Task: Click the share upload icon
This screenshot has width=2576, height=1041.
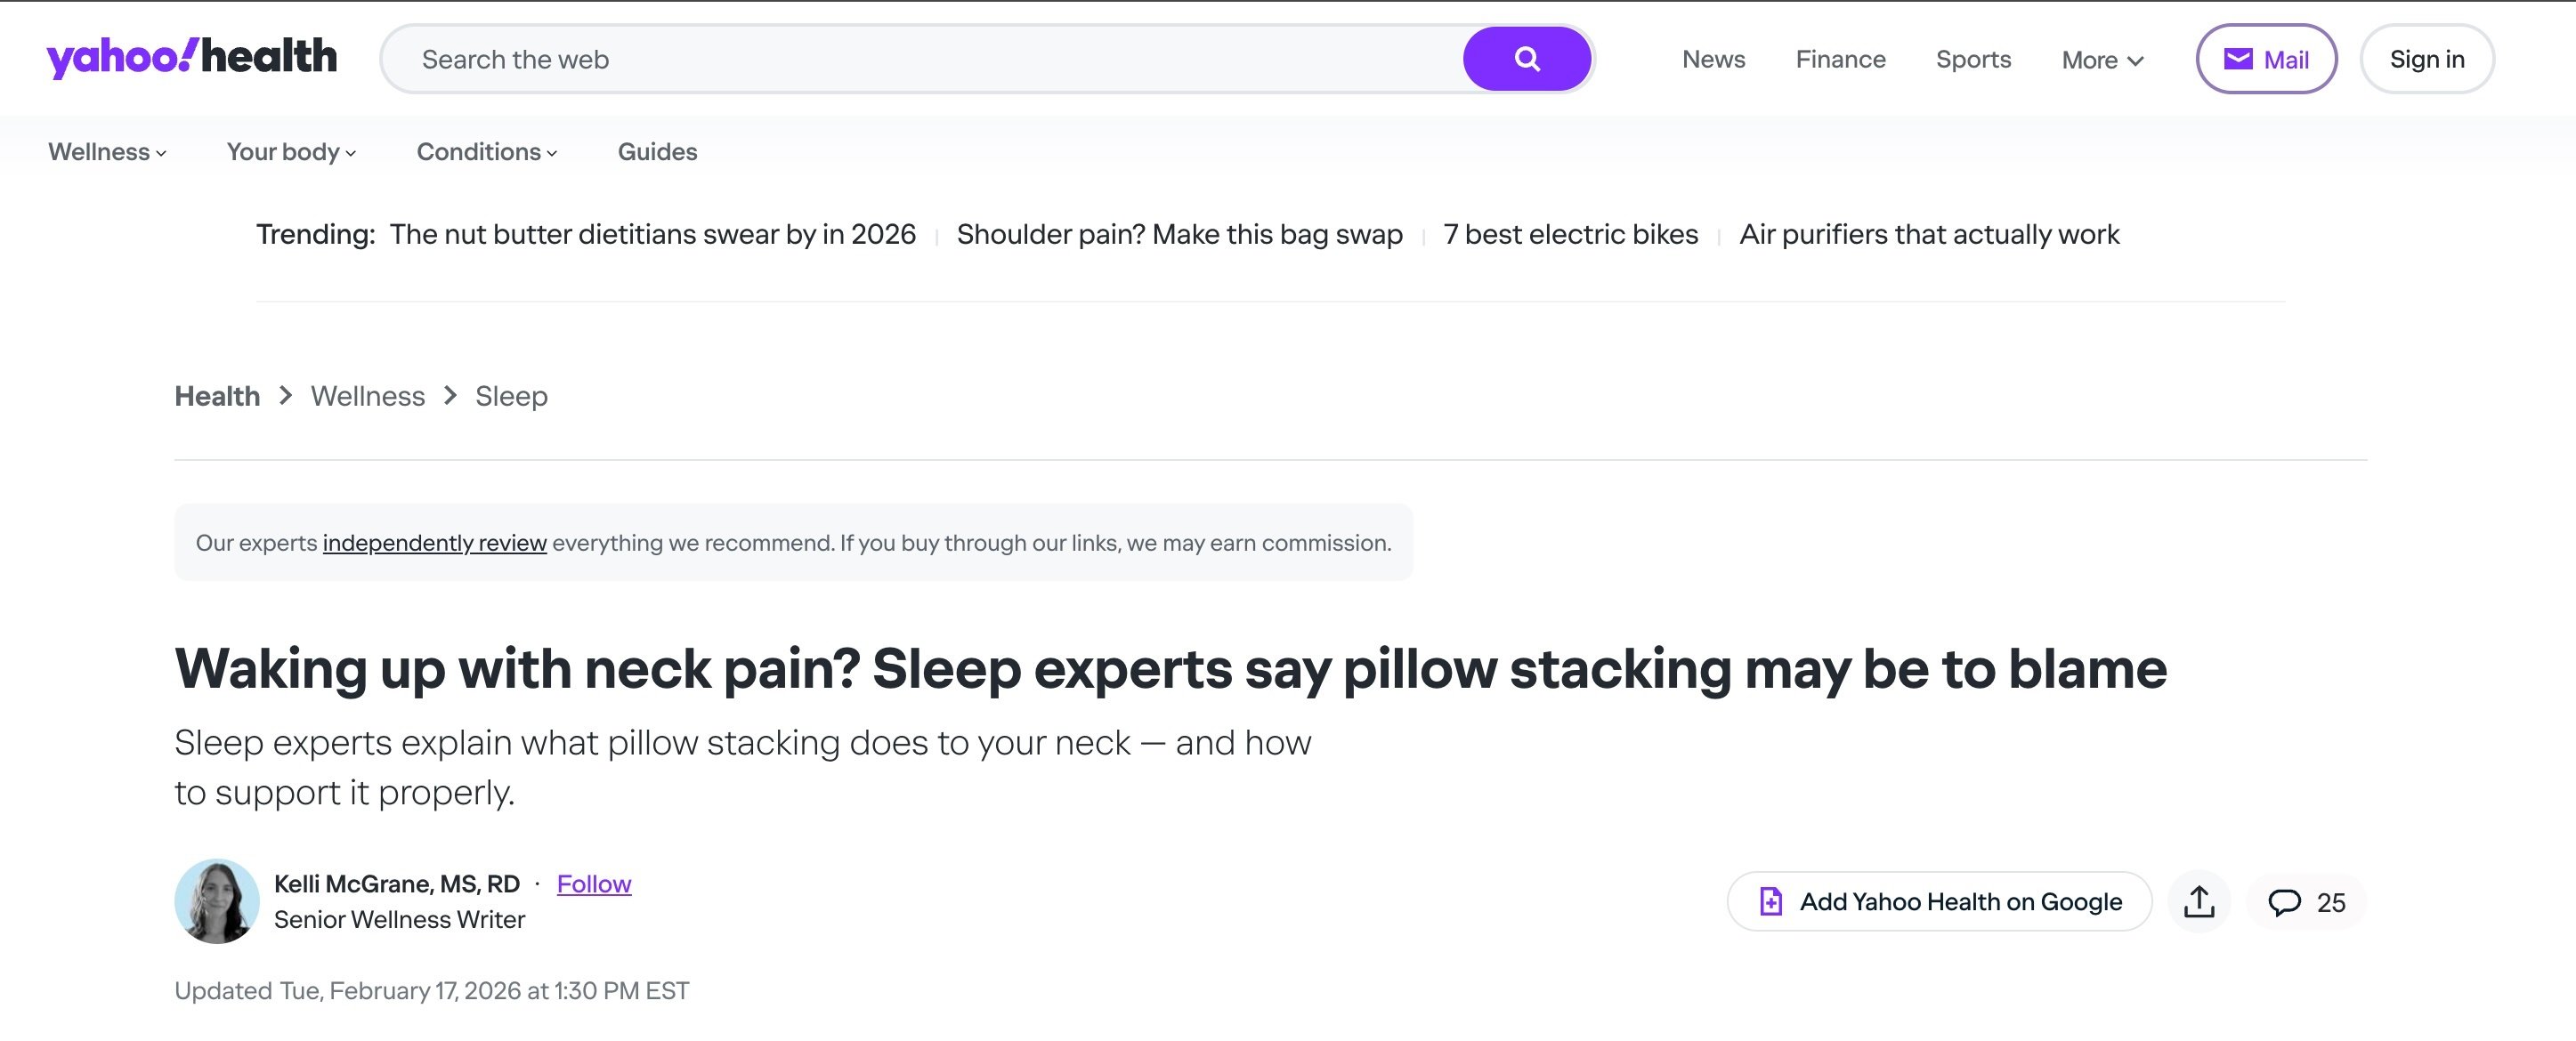Action: coord(2198,902)
